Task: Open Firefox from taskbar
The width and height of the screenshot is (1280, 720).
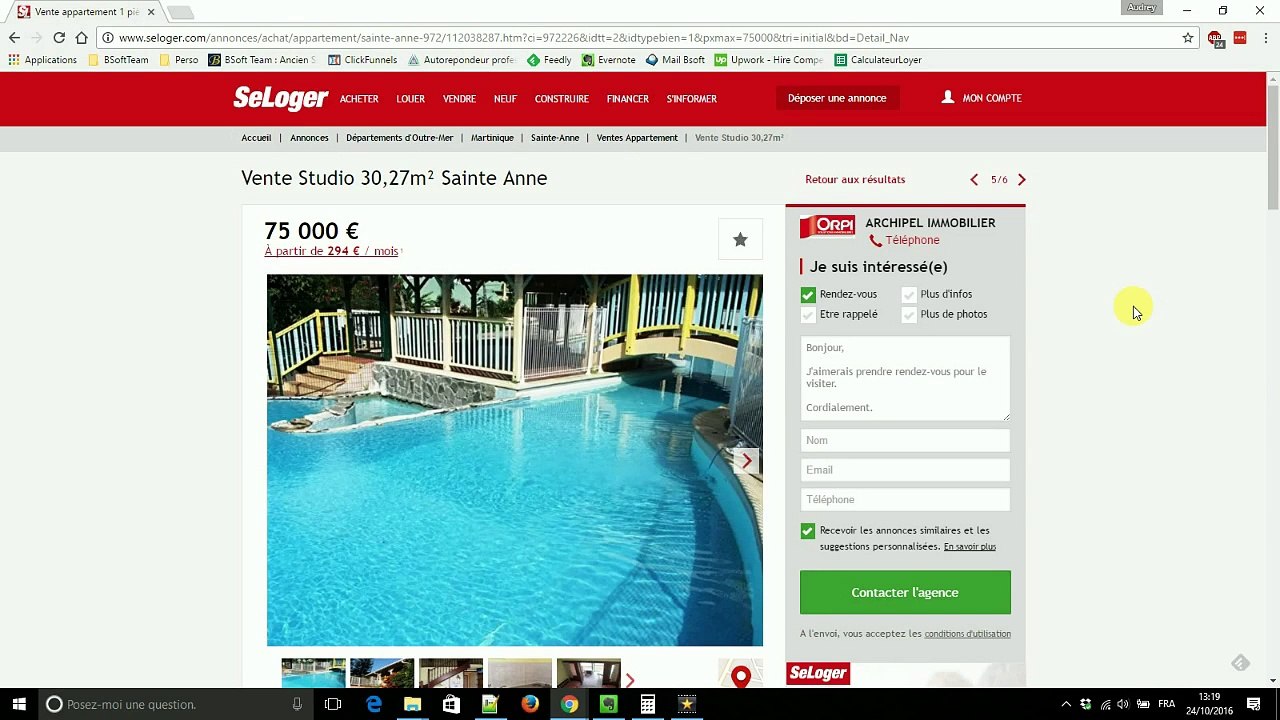Action: [530, 704]
